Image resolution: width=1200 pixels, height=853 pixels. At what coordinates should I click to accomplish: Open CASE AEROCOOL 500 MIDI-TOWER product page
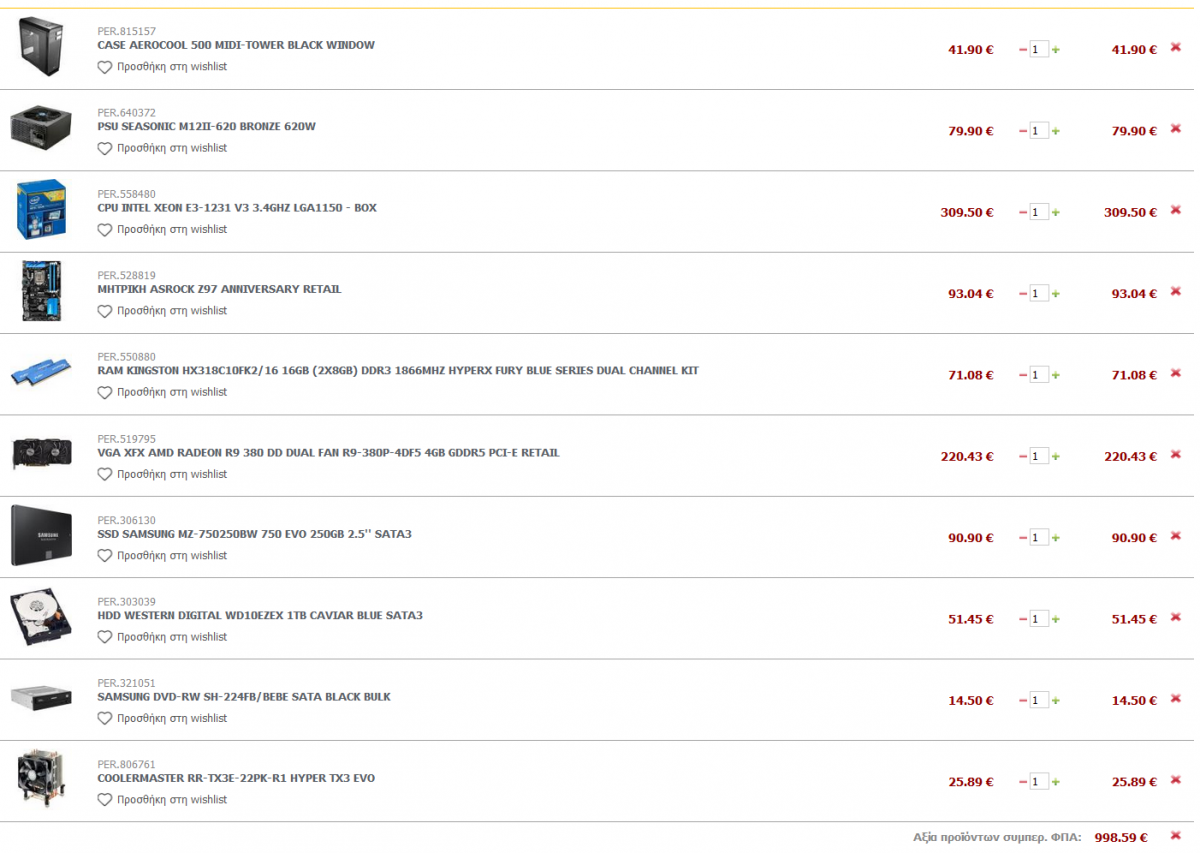(236, 45)
